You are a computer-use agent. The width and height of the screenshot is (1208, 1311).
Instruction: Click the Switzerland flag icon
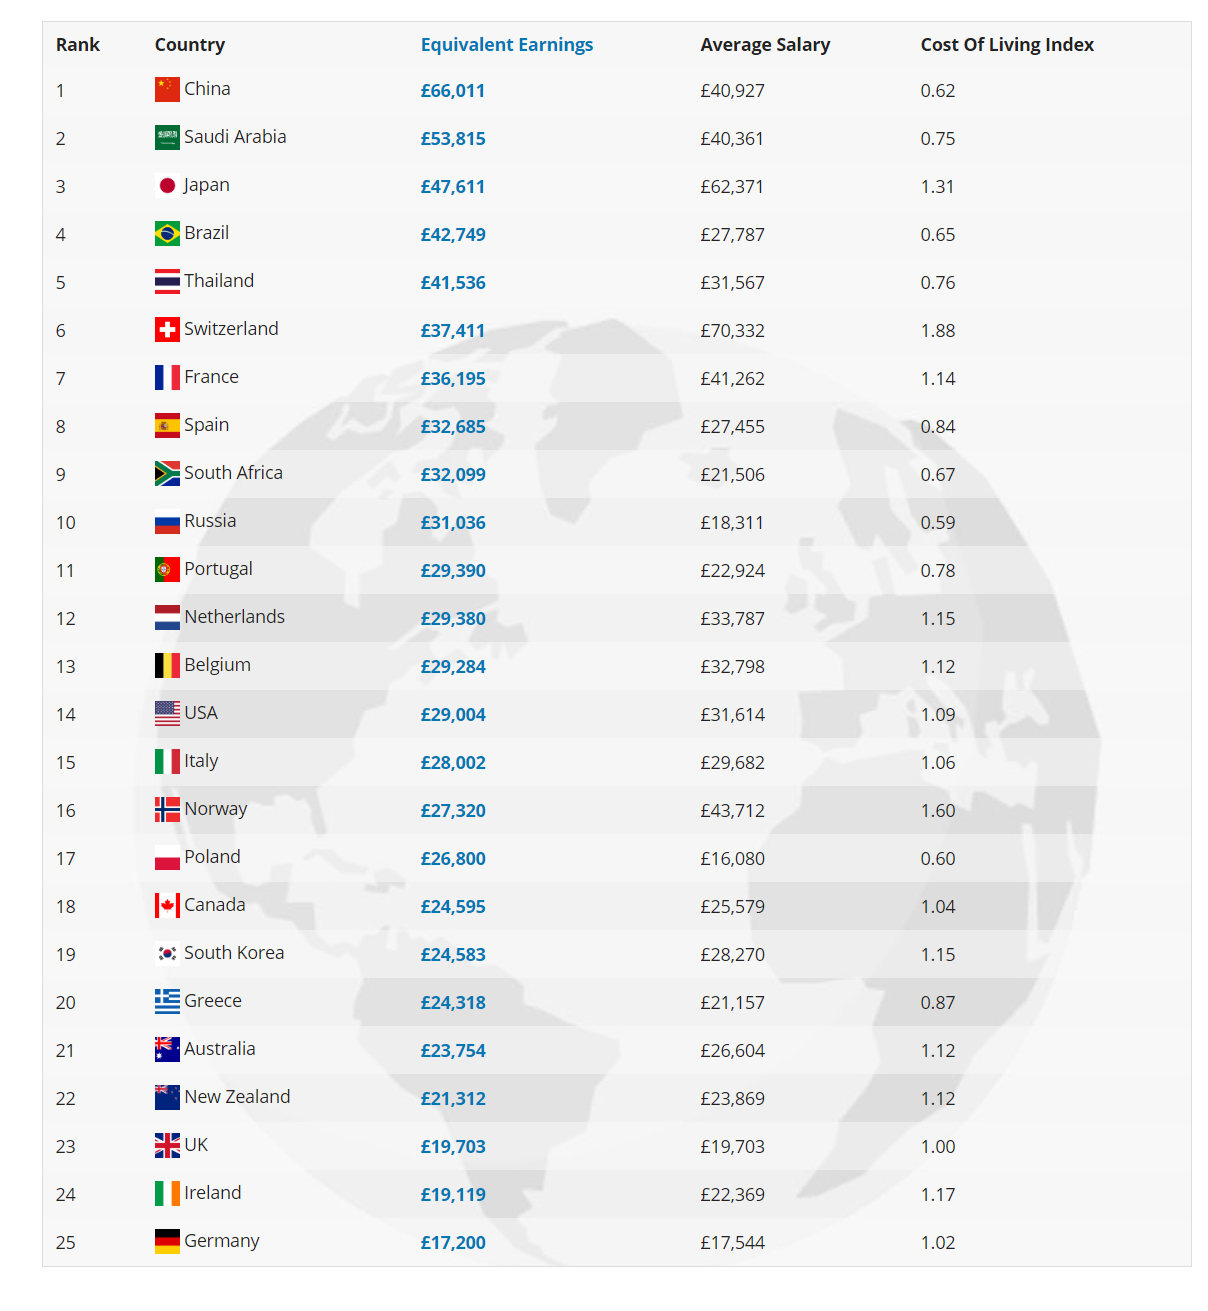[167, 329]
